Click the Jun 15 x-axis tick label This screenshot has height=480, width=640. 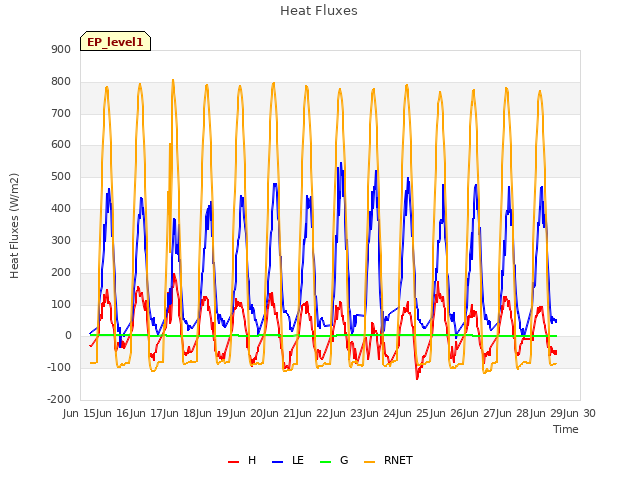(x=77, y=413)
